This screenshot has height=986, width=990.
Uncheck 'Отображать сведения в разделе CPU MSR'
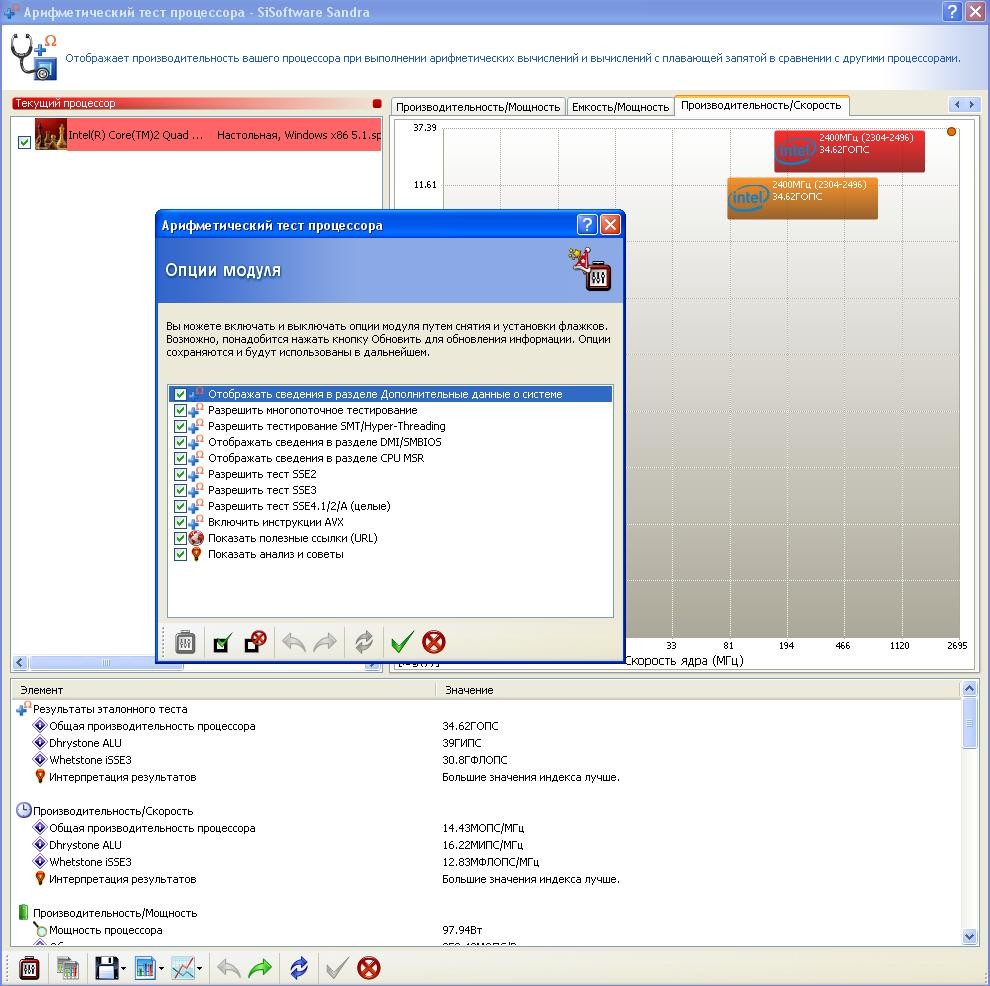click(180, 458)
